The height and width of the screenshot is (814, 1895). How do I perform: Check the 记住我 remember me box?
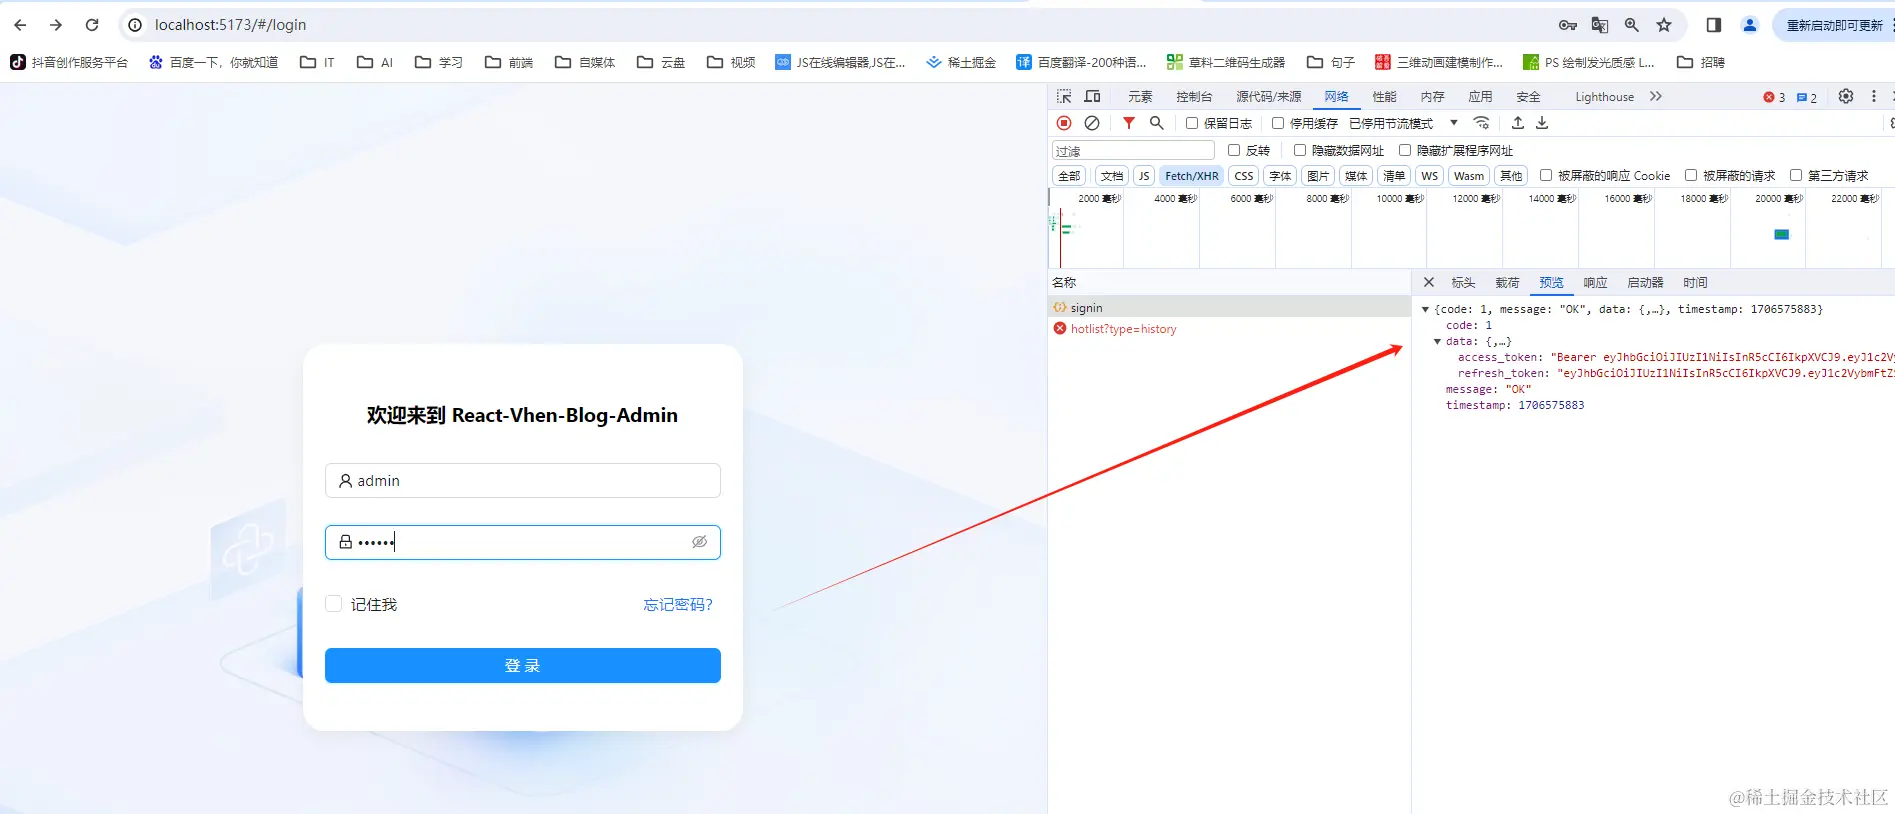point(334,604)
